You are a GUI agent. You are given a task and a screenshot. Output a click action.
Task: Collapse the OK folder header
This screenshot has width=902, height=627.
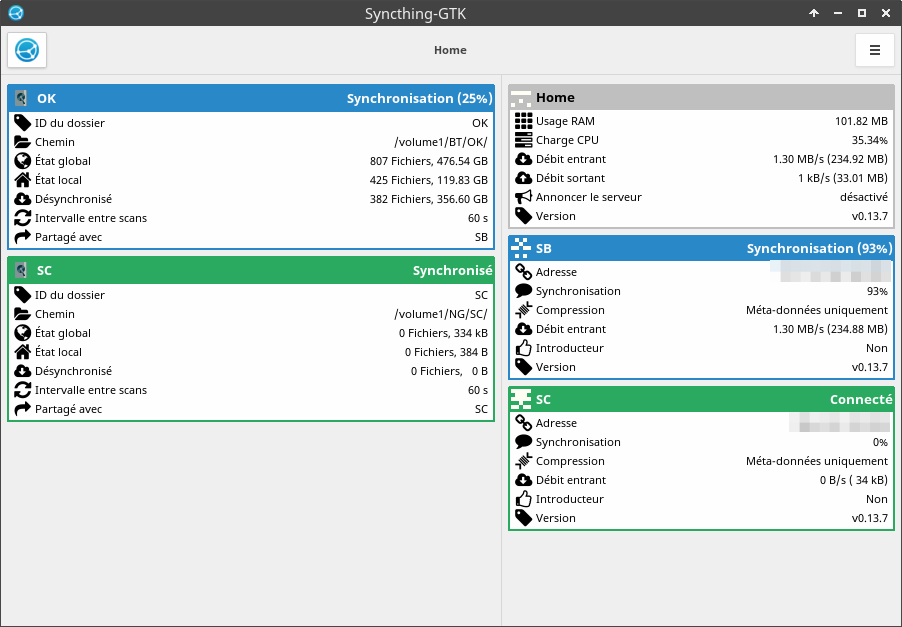click(x=251, y=98)
